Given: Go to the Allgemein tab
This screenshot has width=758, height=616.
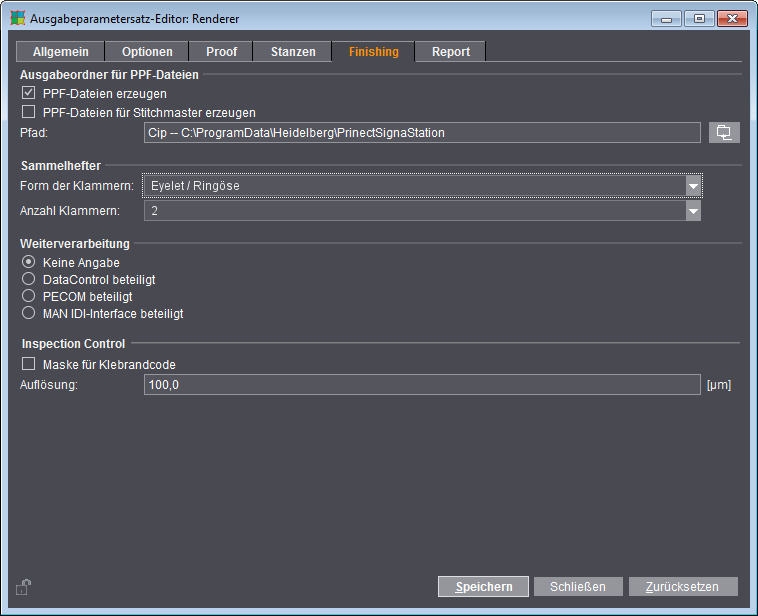Looking at the screenshot, I should (x=60, y=52).
